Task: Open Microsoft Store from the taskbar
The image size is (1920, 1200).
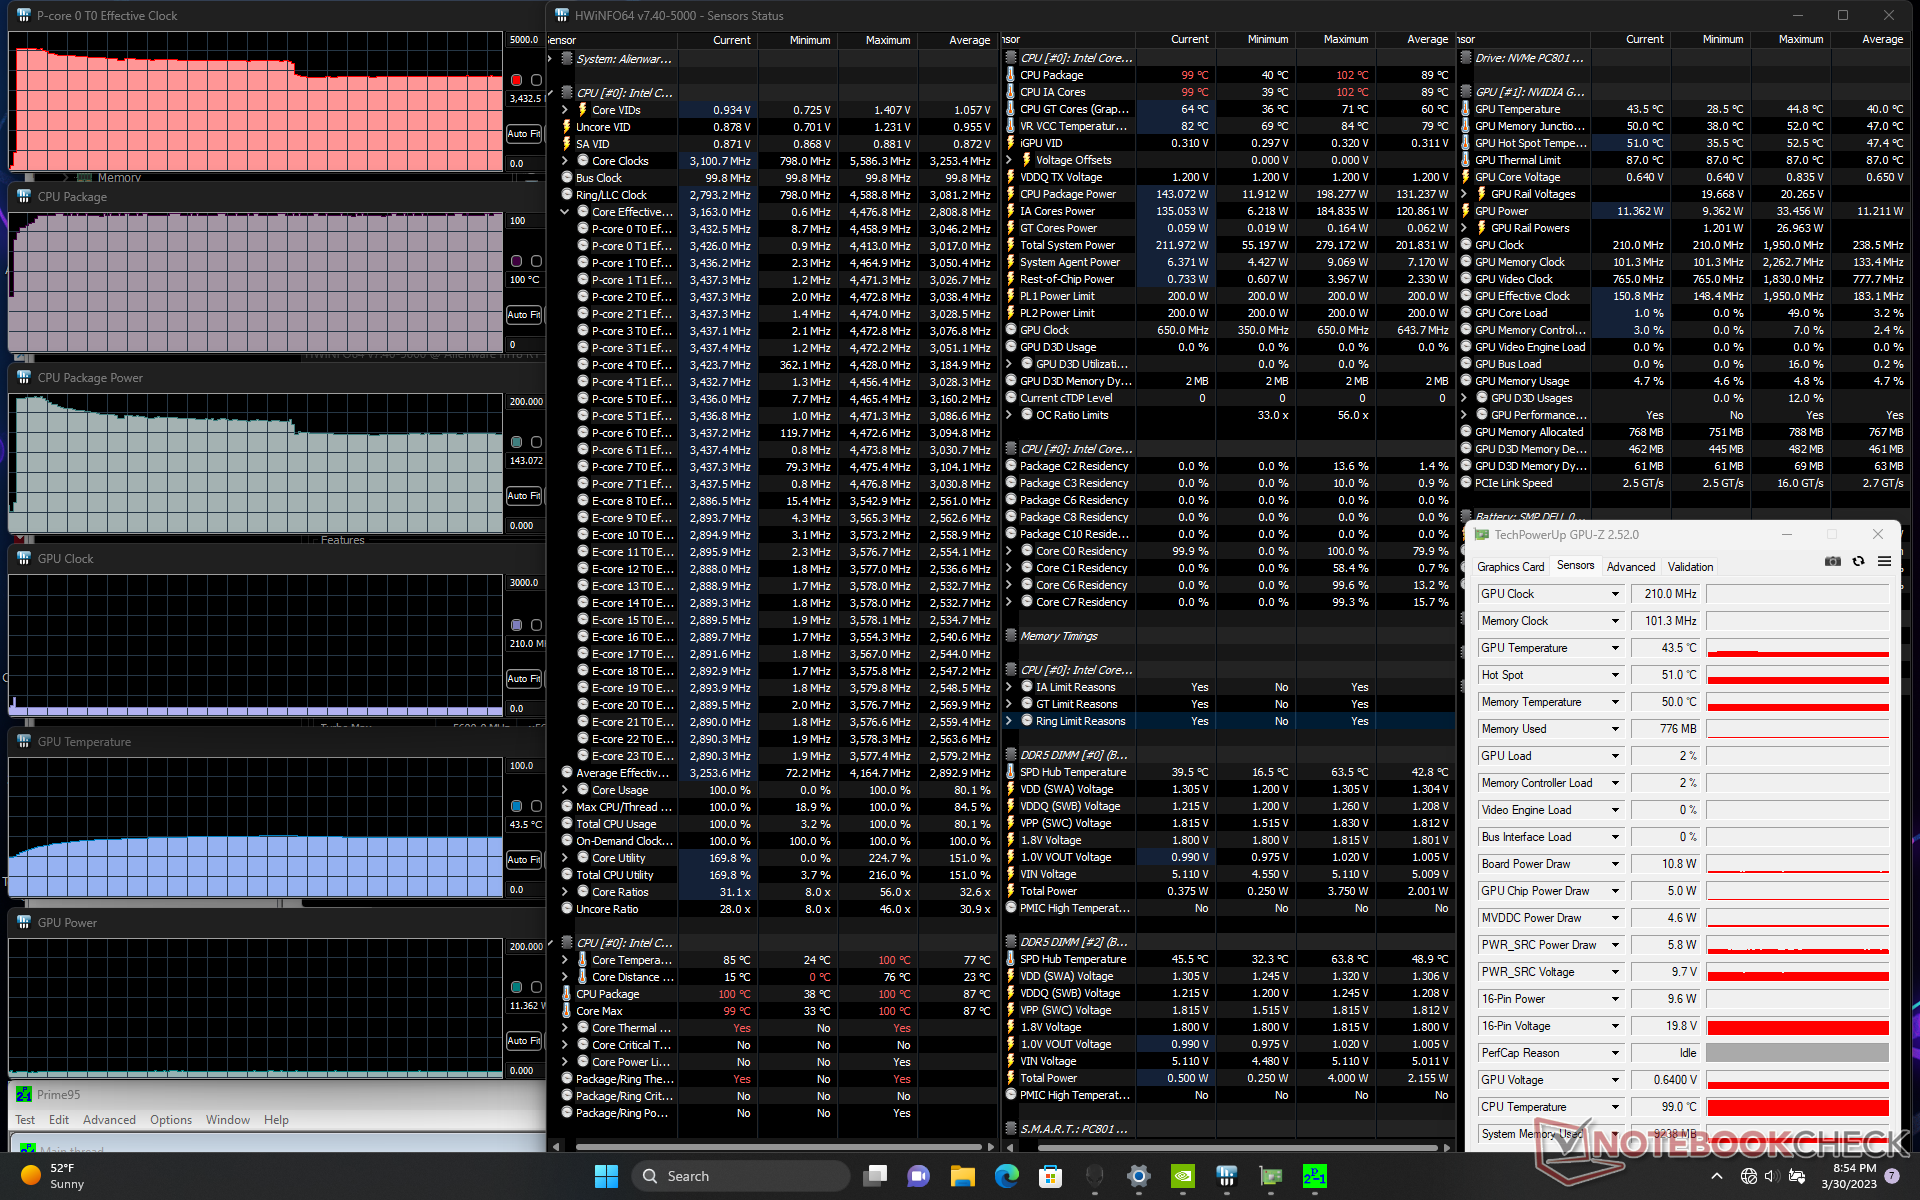Action: click(x=1050, y=1176)
